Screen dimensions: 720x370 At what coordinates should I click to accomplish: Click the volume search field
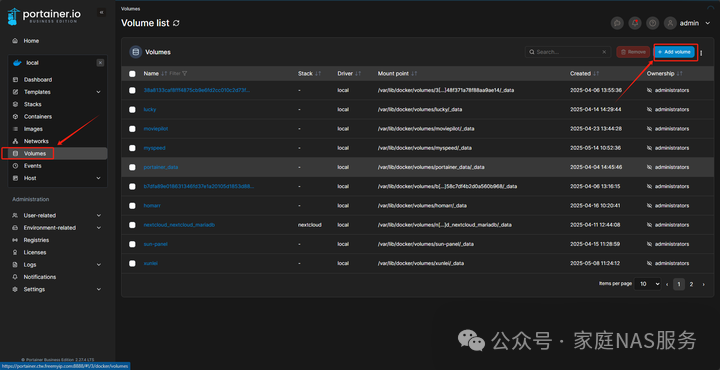tap(568, 52)
